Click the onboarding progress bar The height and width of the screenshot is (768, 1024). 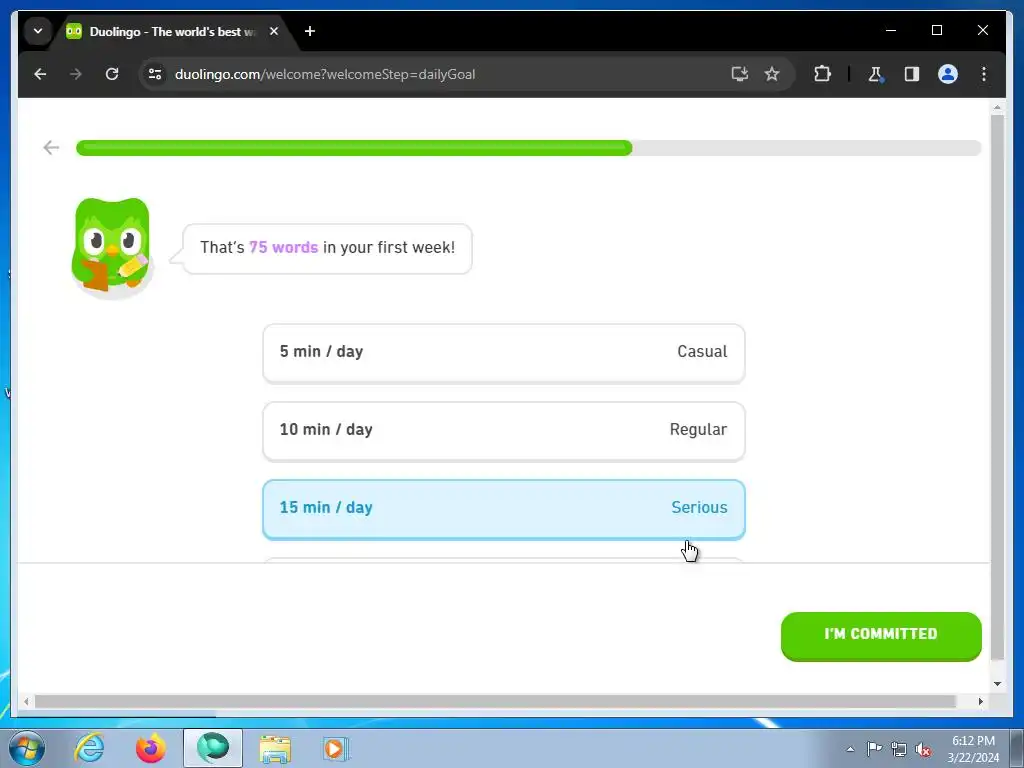click(x=528, y=148)
